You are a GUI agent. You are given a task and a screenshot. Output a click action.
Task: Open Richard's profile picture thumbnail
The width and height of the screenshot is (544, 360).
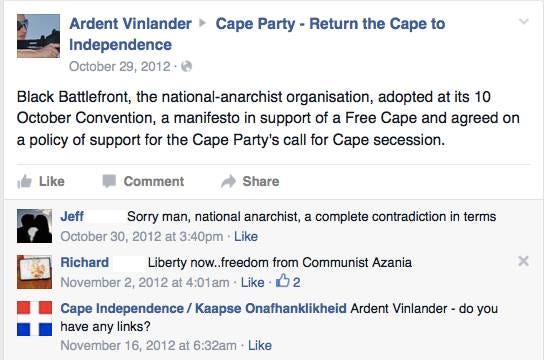34,272
